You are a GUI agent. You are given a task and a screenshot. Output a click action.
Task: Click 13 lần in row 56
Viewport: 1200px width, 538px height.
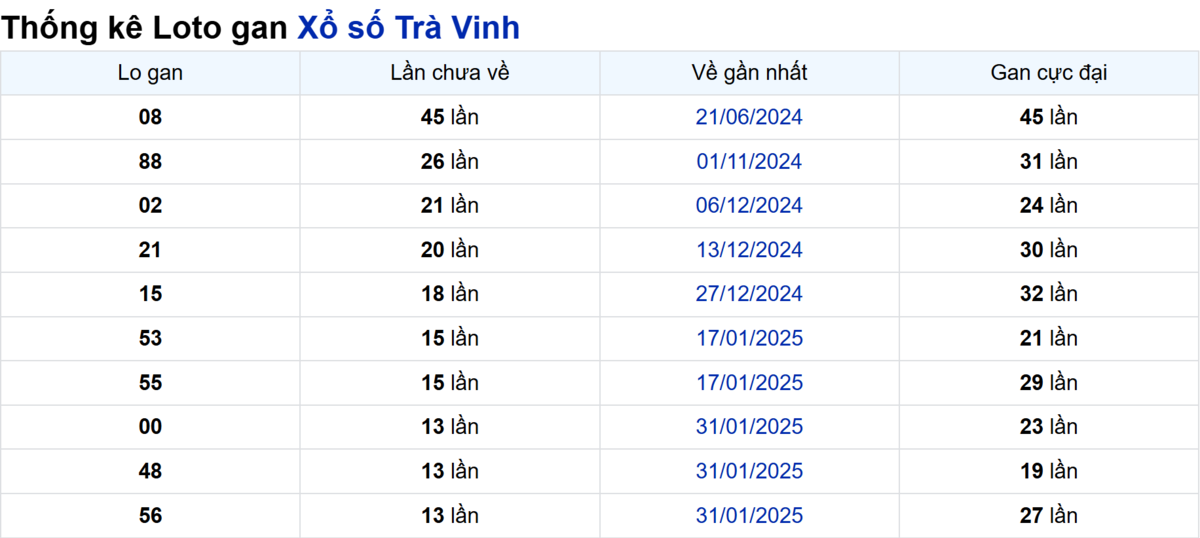[450, 515]
